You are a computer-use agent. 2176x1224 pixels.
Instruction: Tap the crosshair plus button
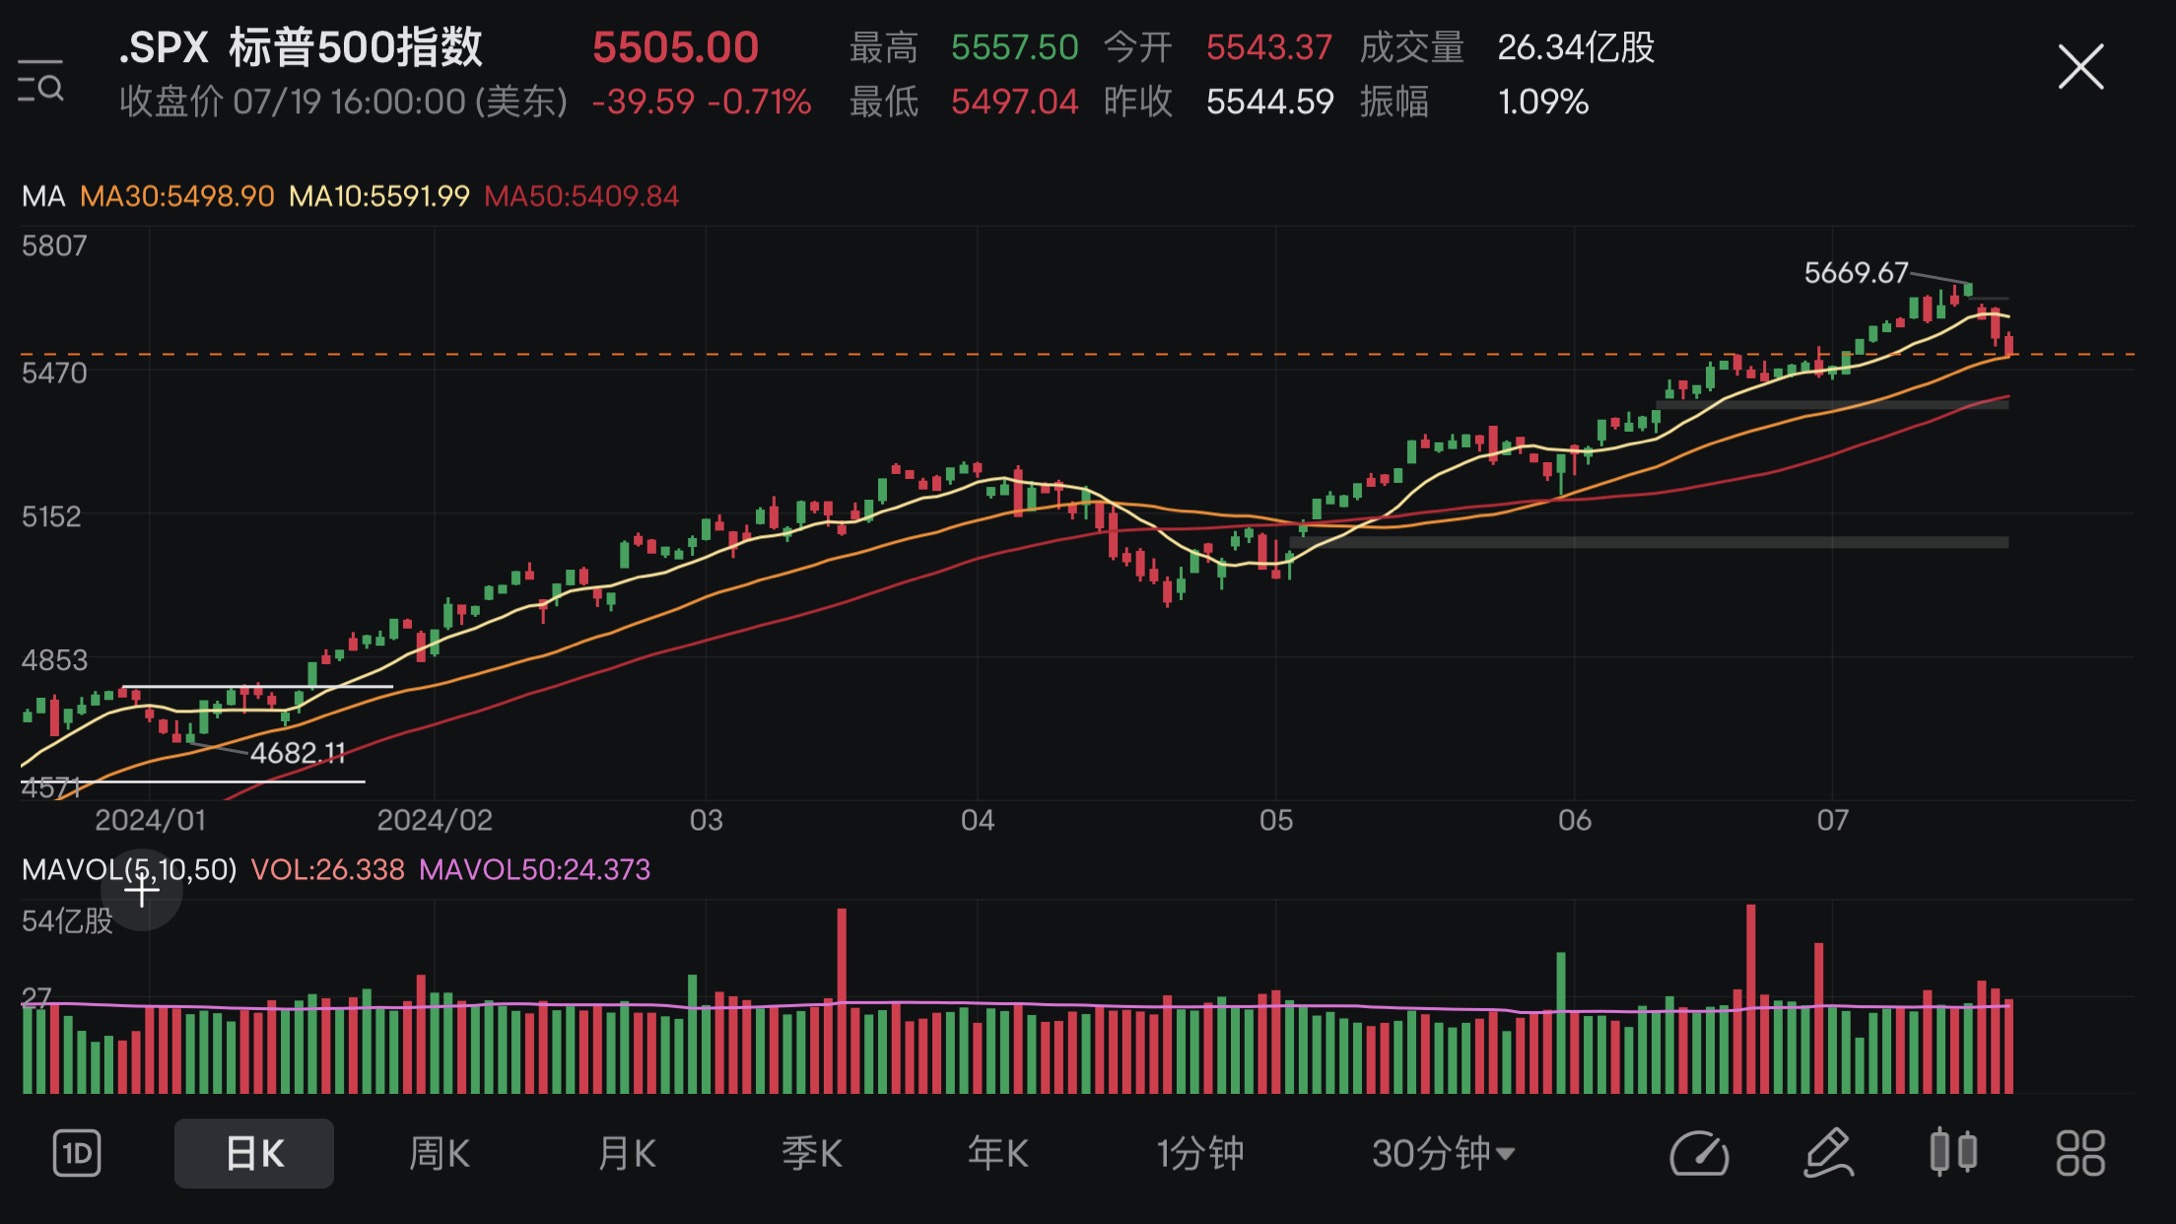(142, 890)
